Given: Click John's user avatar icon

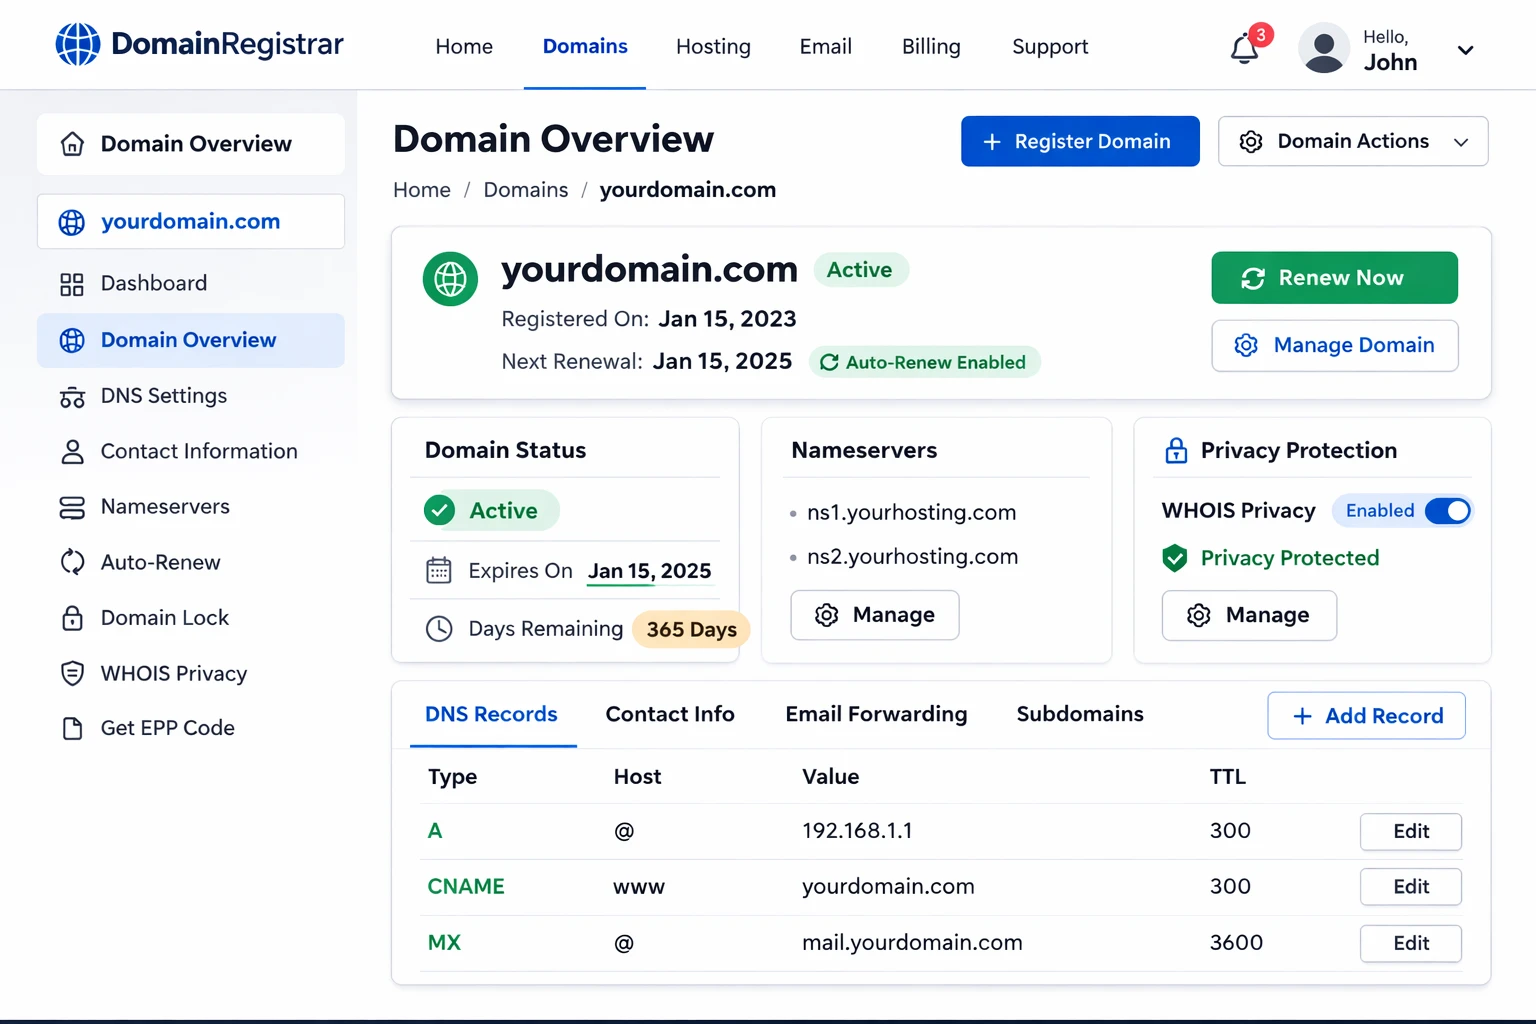Looking at the screenshot, I should tap(1324, 48).
